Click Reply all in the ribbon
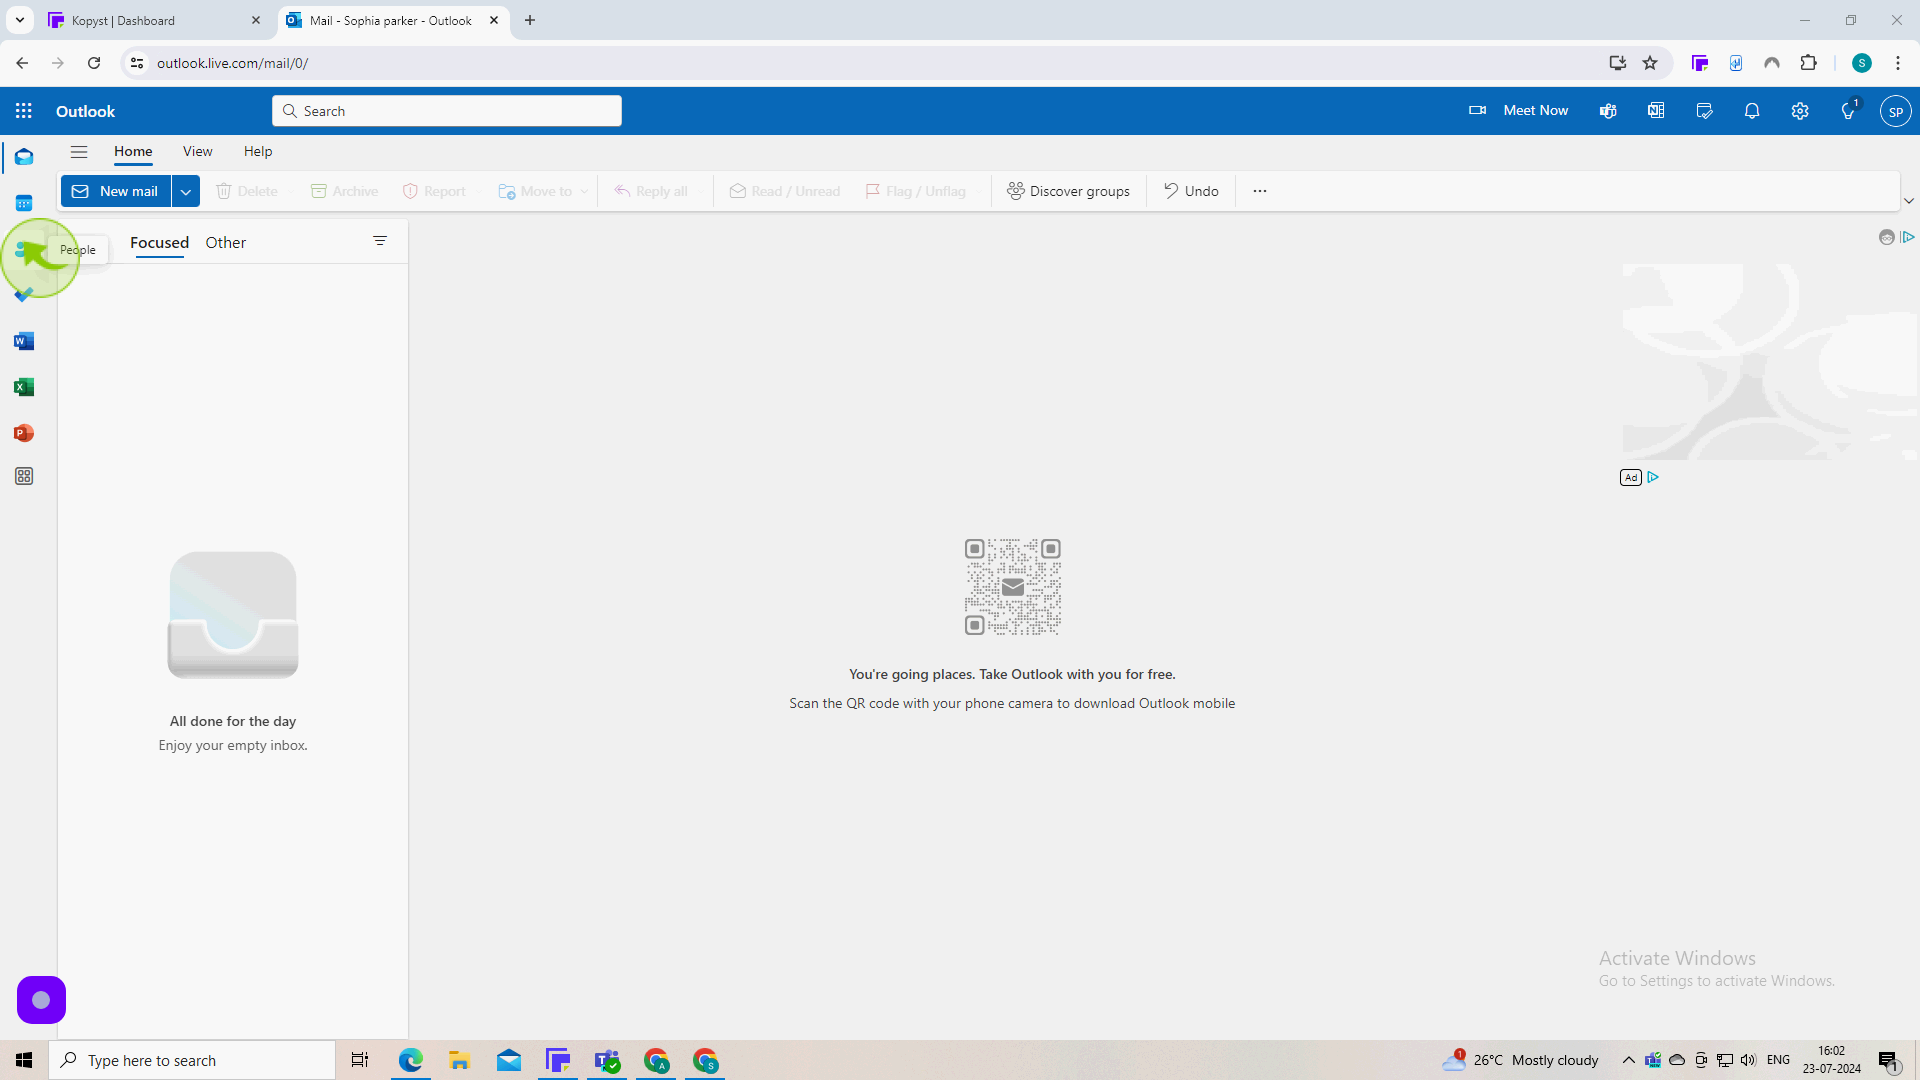This screenshot has width=1920, height=1080. pos(651,191)
